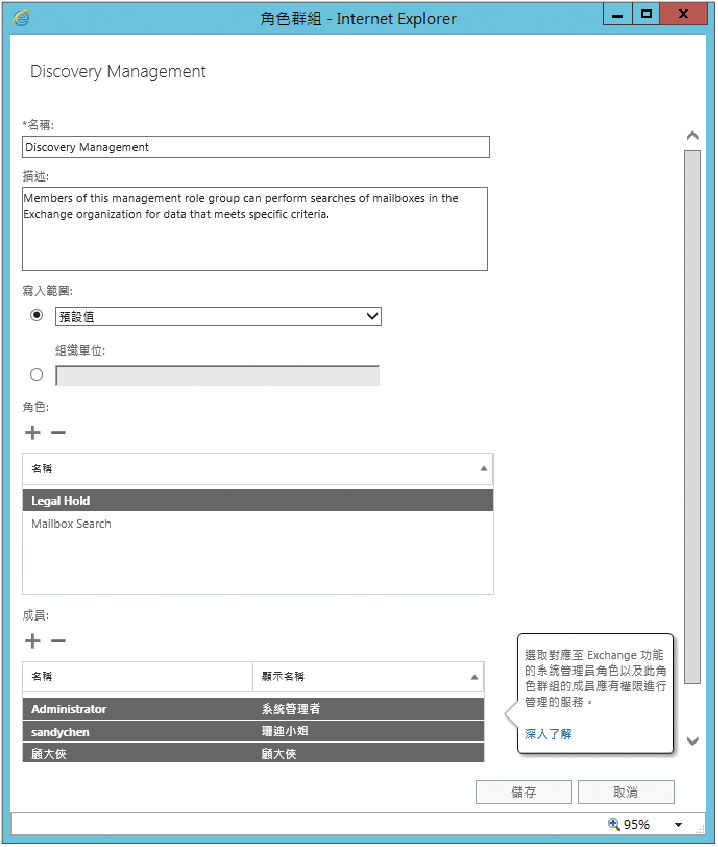Image resolution: width=718 pixels, height=847 pixels.
Task: Select the 預設值 write scope radio button
Action: pyautogui.click(x=36, y=315)
